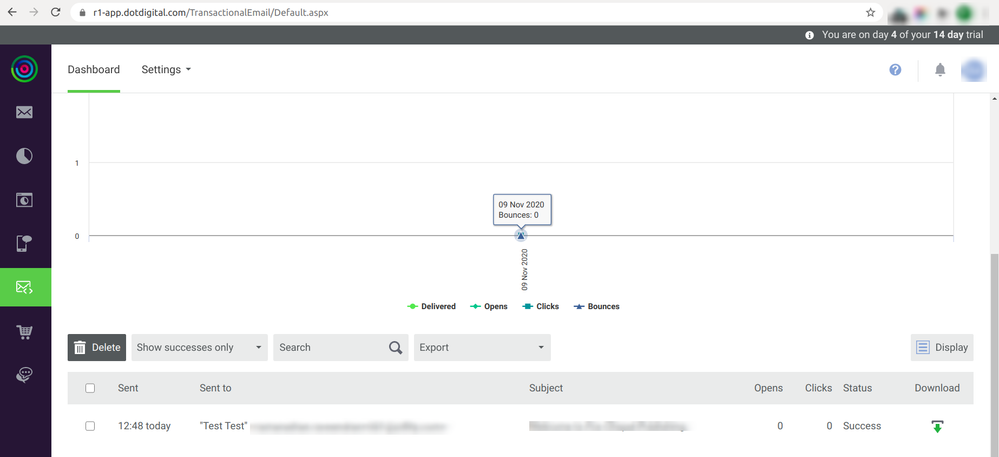Open the Export dropdown
Viewport: 999px width, 457px height.
click(x=482, y=348)
